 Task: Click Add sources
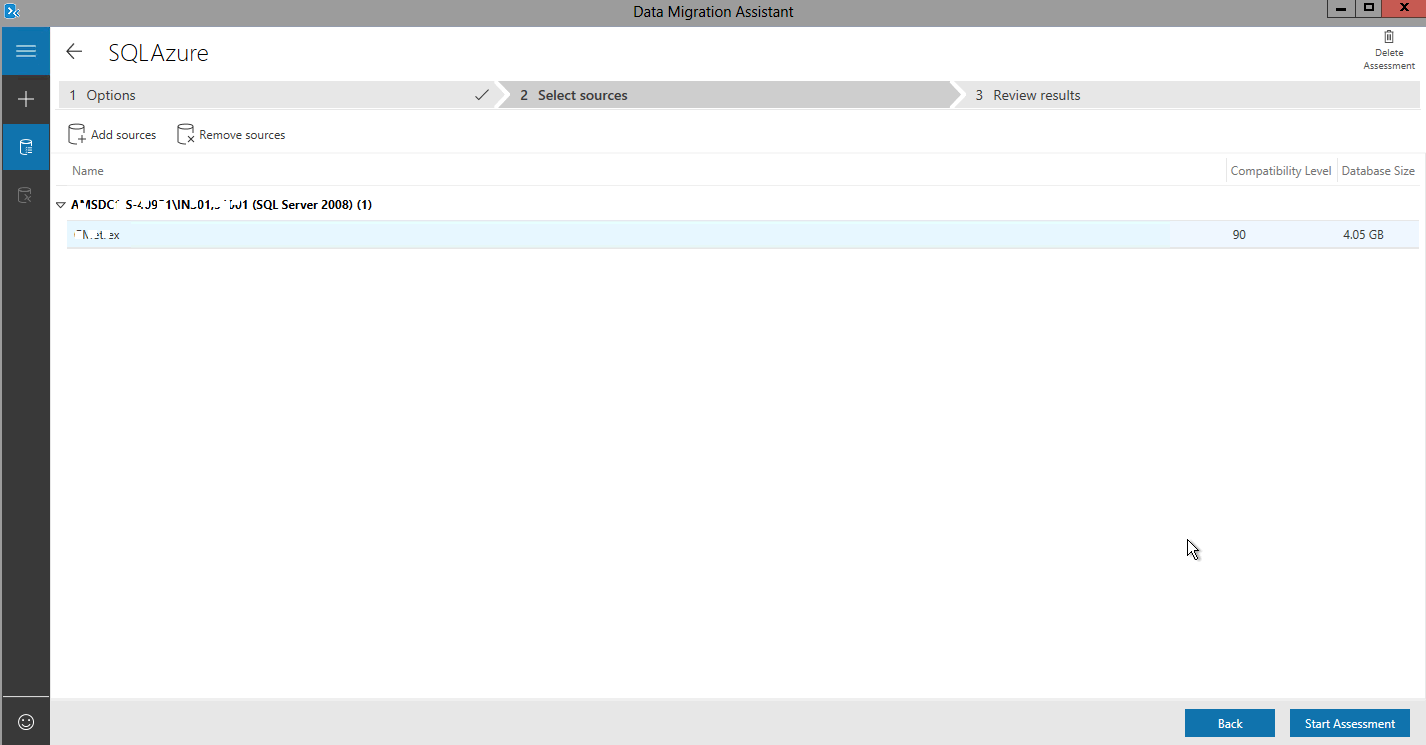pyautogui.click(x=112, y=134)
